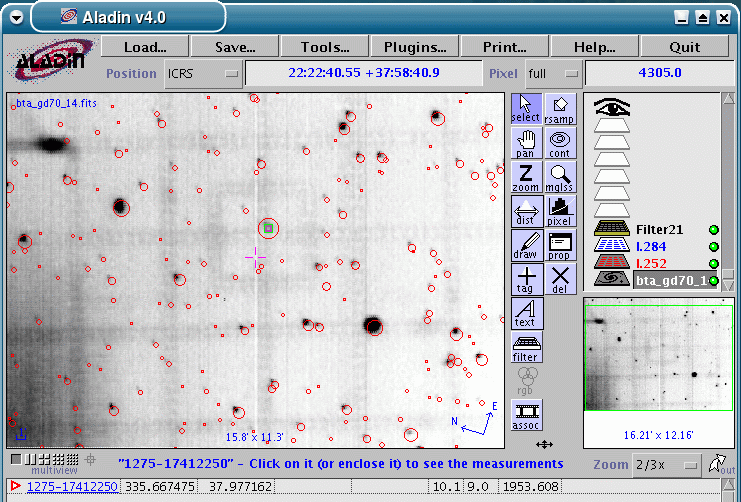The height and width of the screenshot is (502, 741).
Task: Toggle the eye icon above the plane stack
Action: (x=612, y=108)
